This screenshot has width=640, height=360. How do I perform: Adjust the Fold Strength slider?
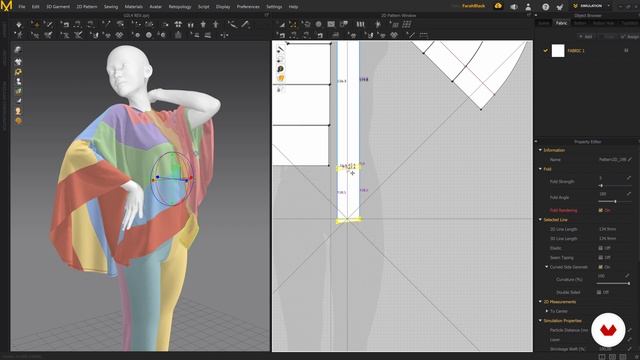(615, 186)
